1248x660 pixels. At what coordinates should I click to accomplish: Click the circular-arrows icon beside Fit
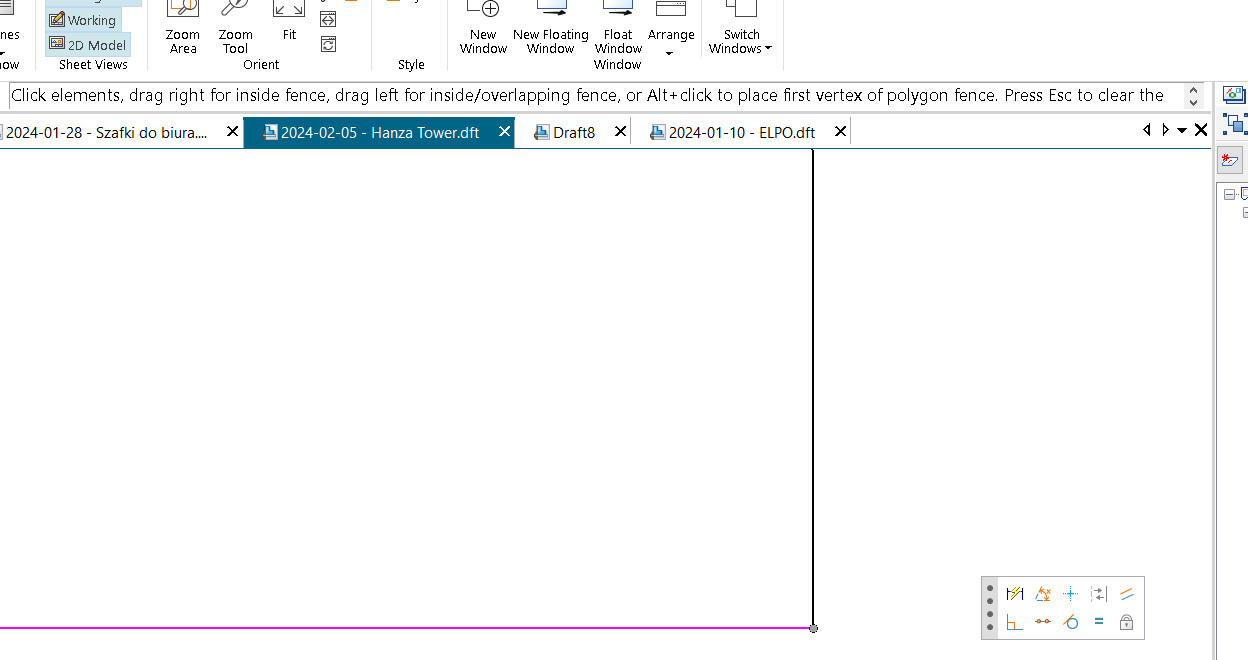pyautogui.click(x=328, y=44)
